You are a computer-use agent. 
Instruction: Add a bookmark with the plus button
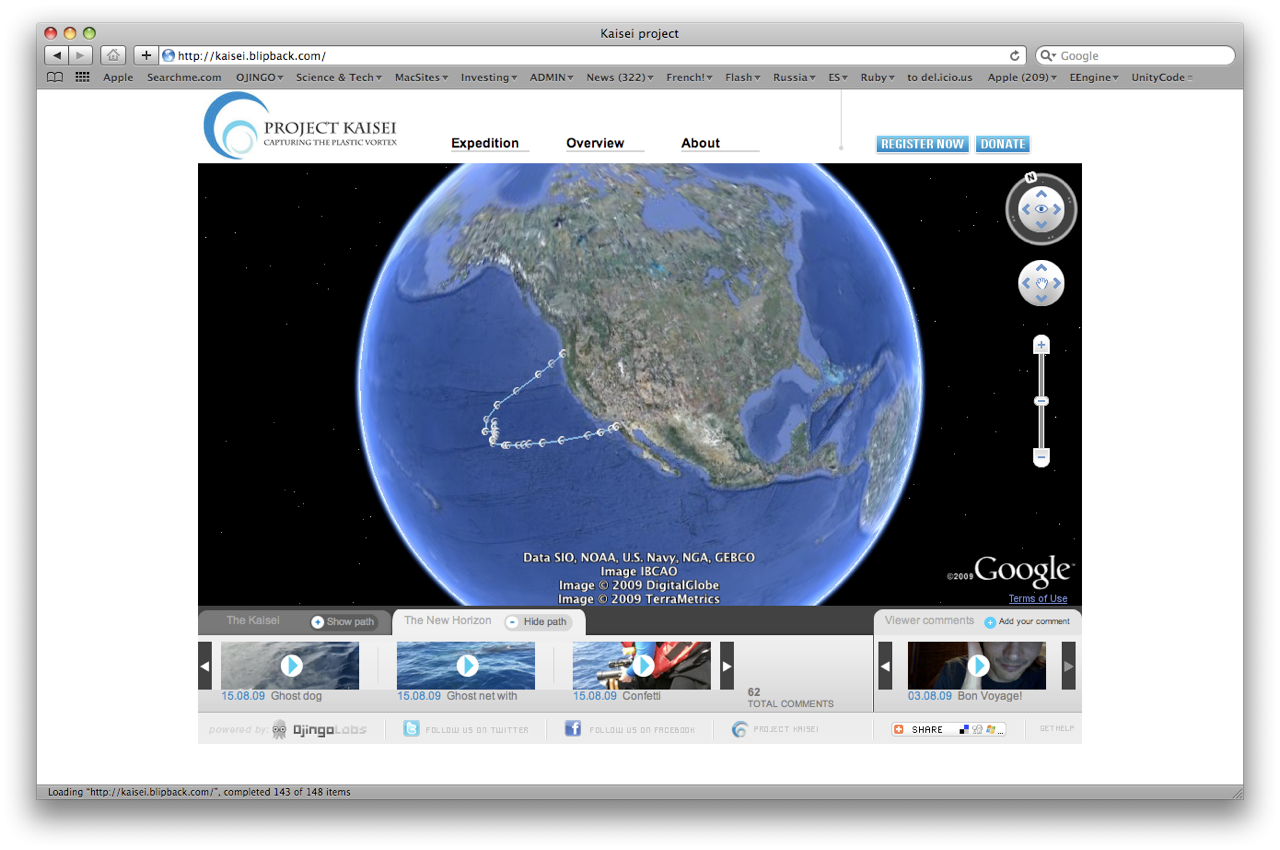(146, 56)
